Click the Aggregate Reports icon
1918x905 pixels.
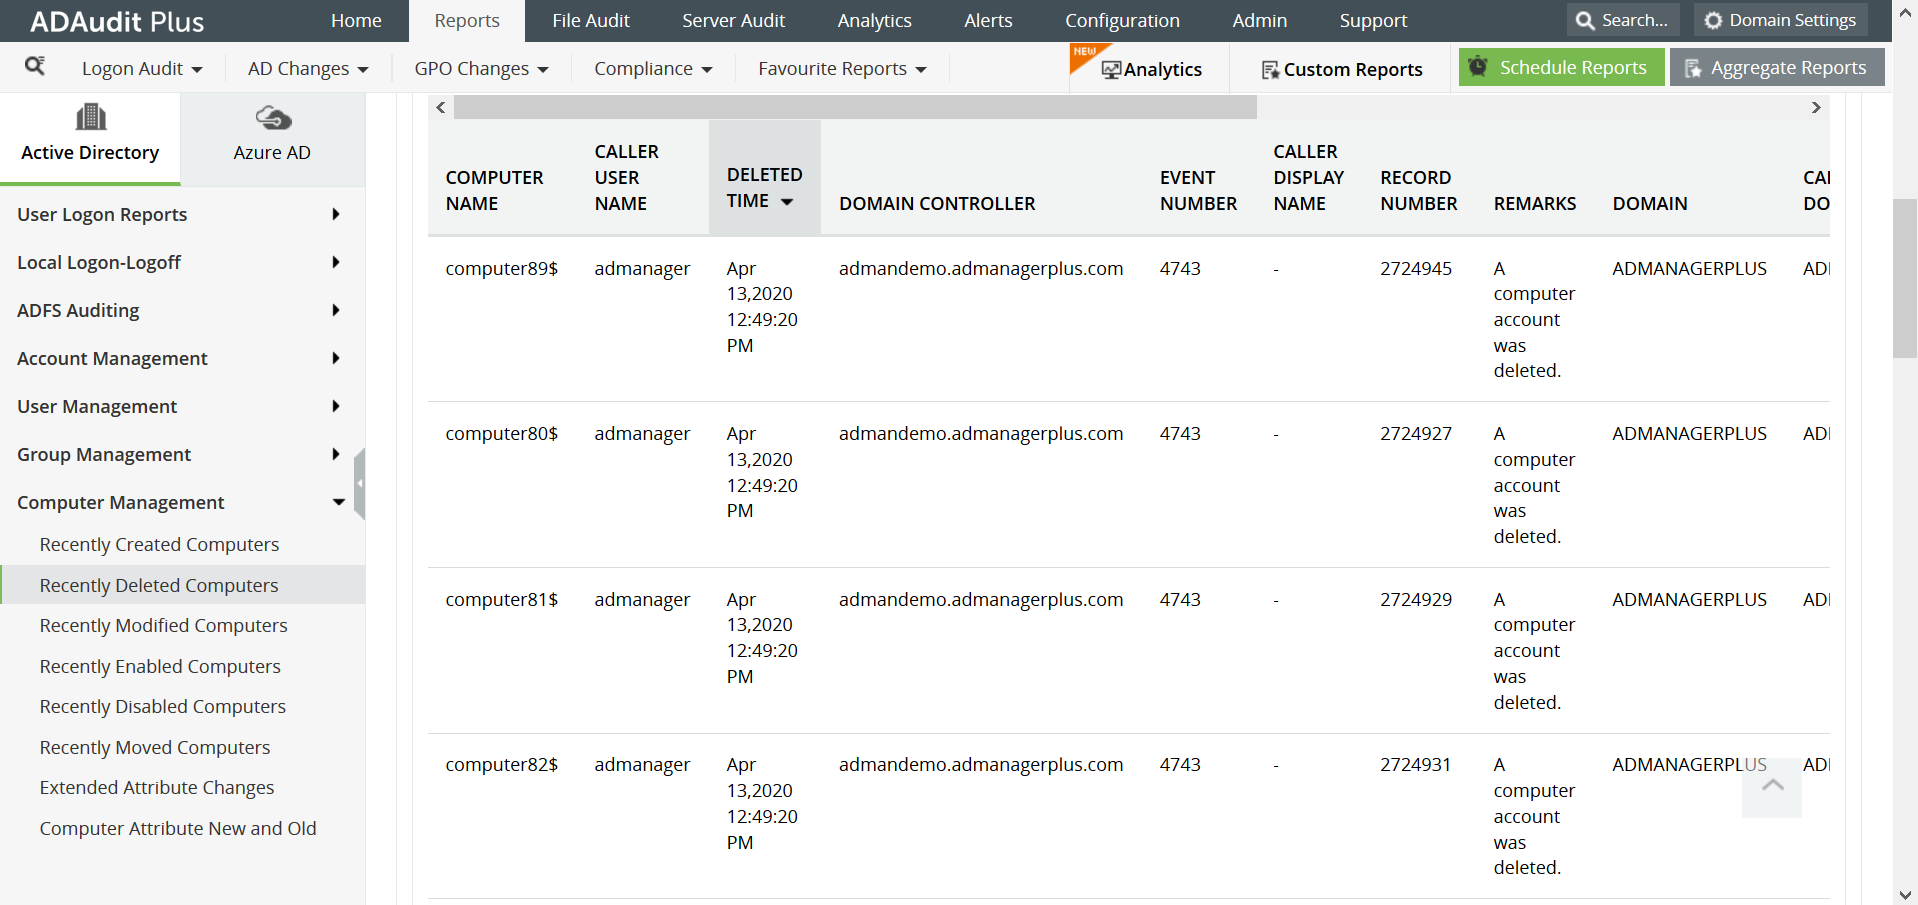(1694, 67)
